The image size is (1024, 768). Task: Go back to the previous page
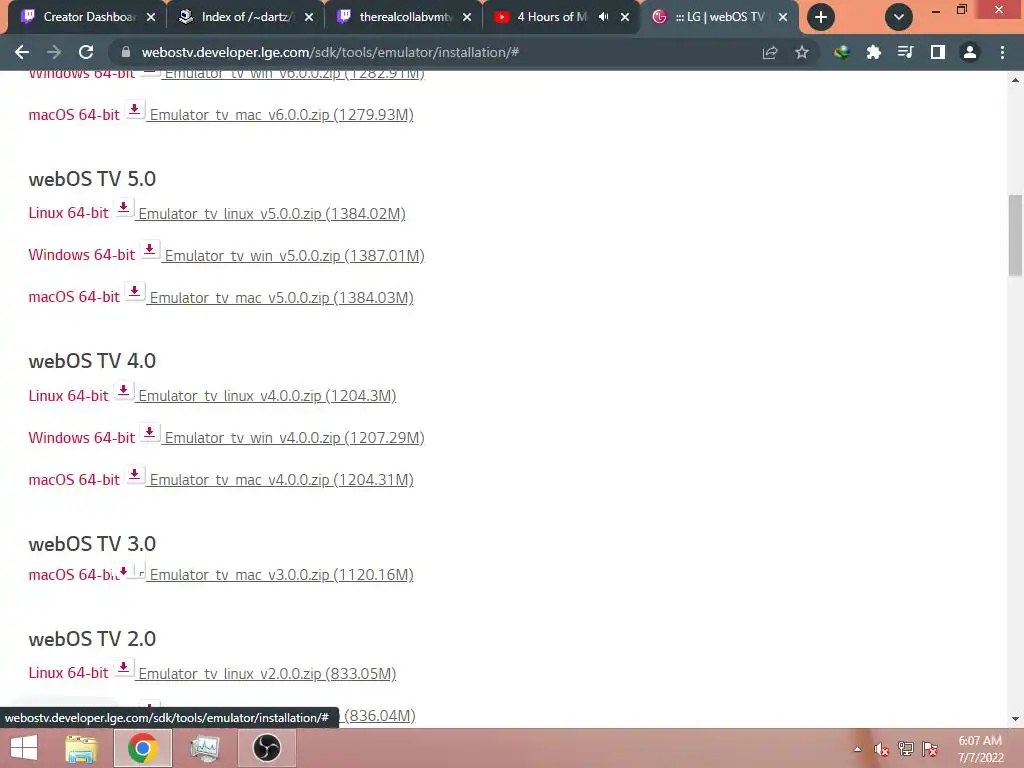coord(22,52)
